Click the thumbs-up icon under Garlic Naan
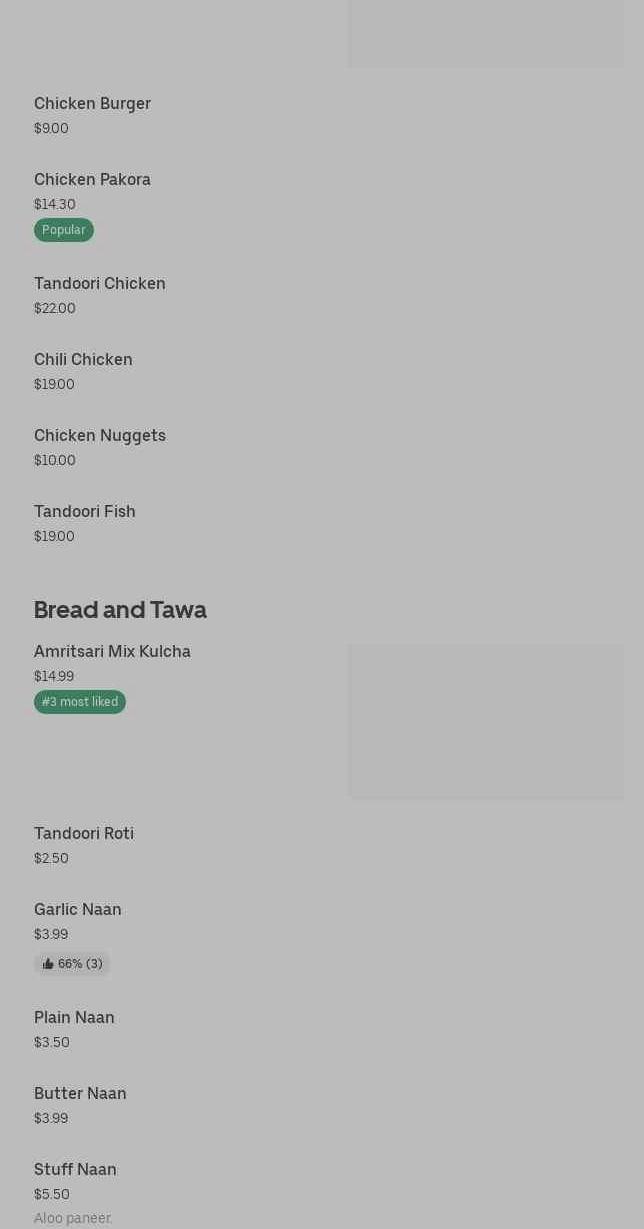The width and height of the screenshot is (644, 1229). [x=48, y=964]
